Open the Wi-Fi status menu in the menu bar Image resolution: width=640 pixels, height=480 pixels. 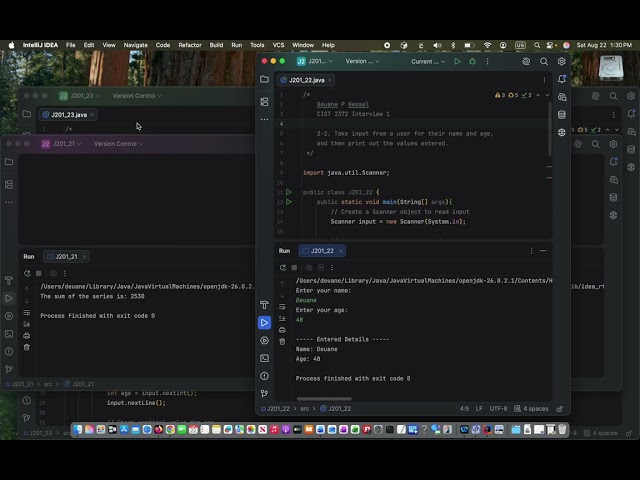[487, 45]
